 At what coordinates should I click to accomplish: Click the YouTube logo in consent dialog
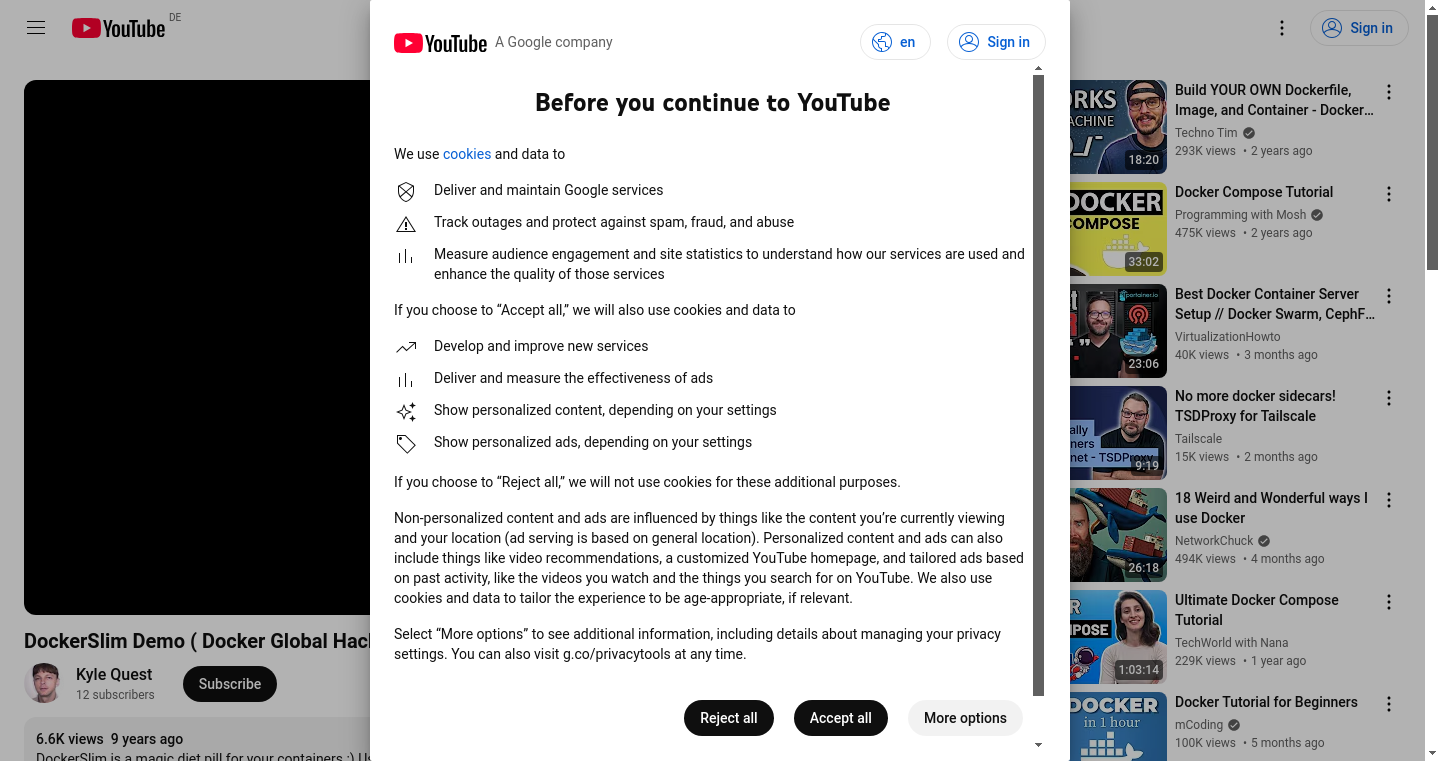tap(440, 43)
